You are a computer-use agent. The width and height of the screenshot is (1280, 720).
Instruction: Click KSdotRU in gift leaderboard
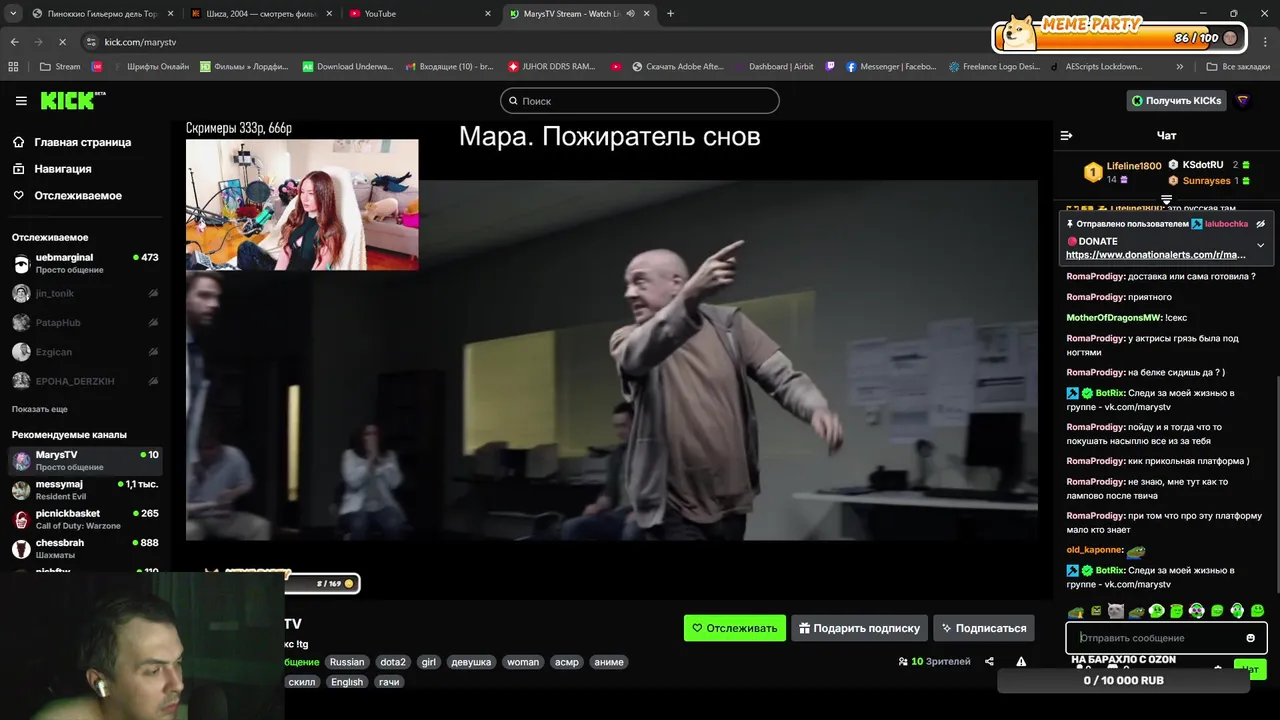pos(1202,165)
